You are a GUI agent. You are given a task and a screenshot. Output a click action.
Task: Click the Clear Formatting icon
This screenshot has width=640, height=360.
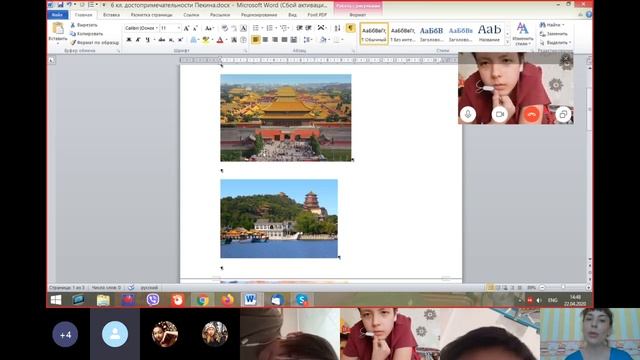224,28
